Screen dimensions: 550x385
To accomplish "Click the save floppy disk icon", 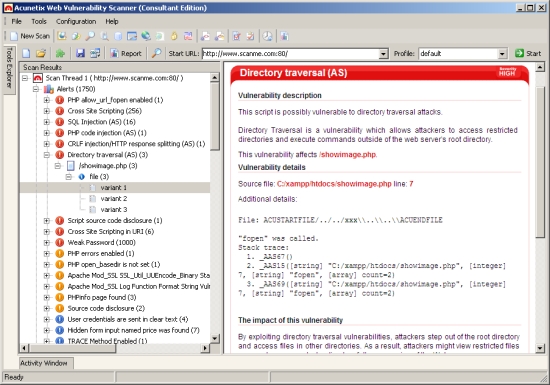I will point(80,53).
